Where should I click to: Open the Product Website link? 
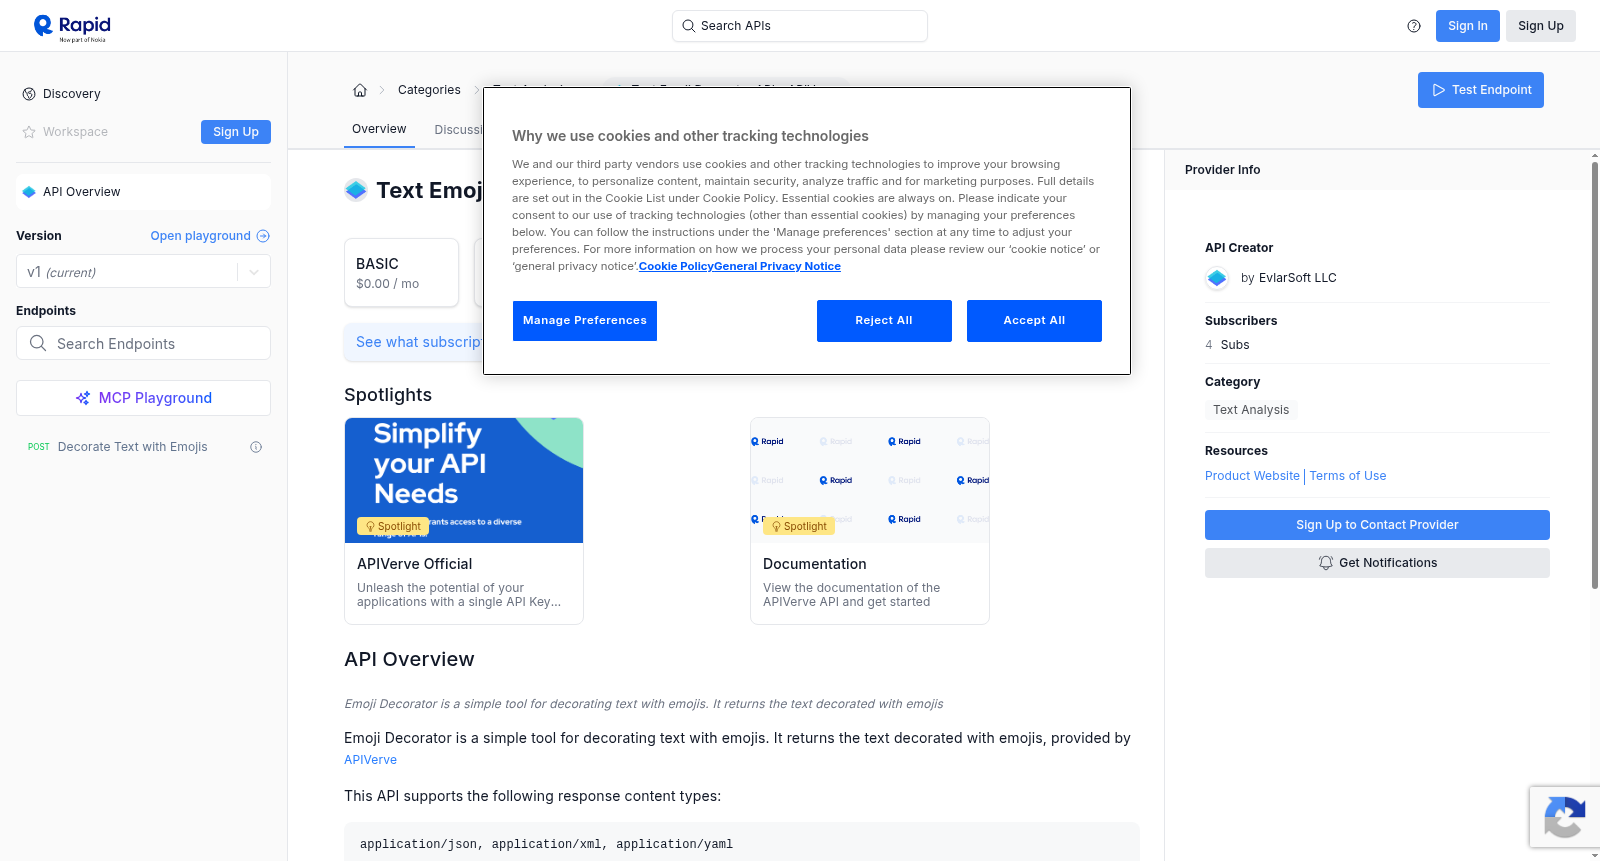pos(1252,476)
